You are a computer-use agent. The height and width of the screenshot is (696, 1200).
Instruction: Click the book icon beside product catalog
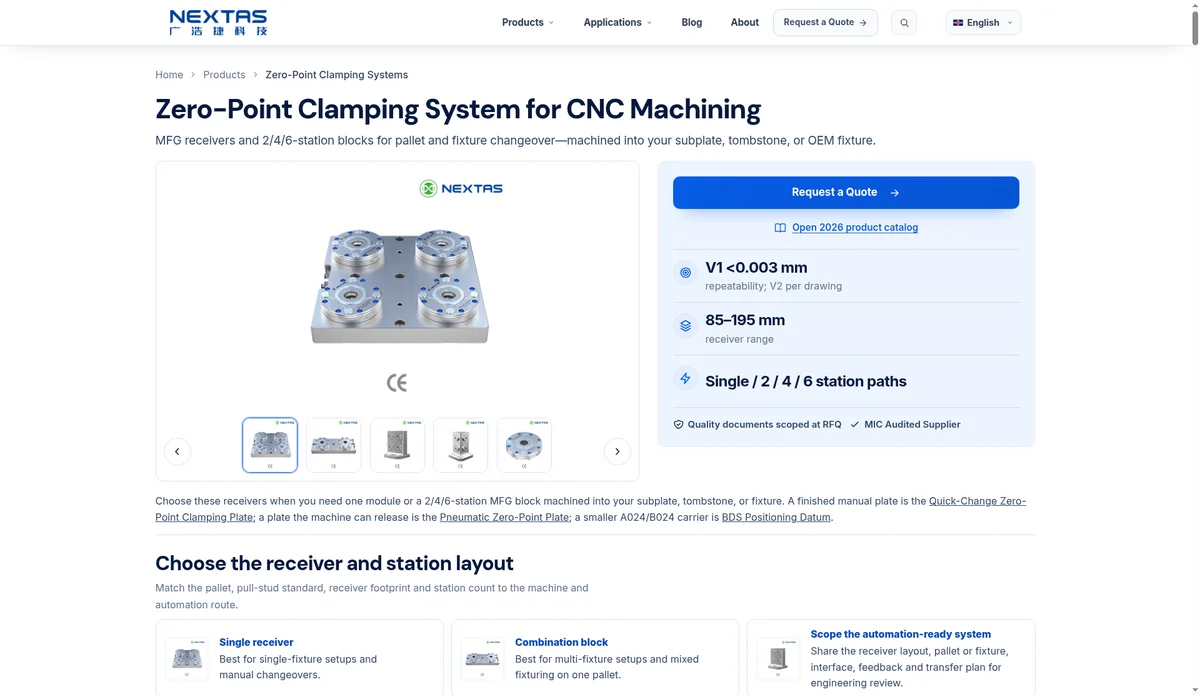click(x=780, y=228)
